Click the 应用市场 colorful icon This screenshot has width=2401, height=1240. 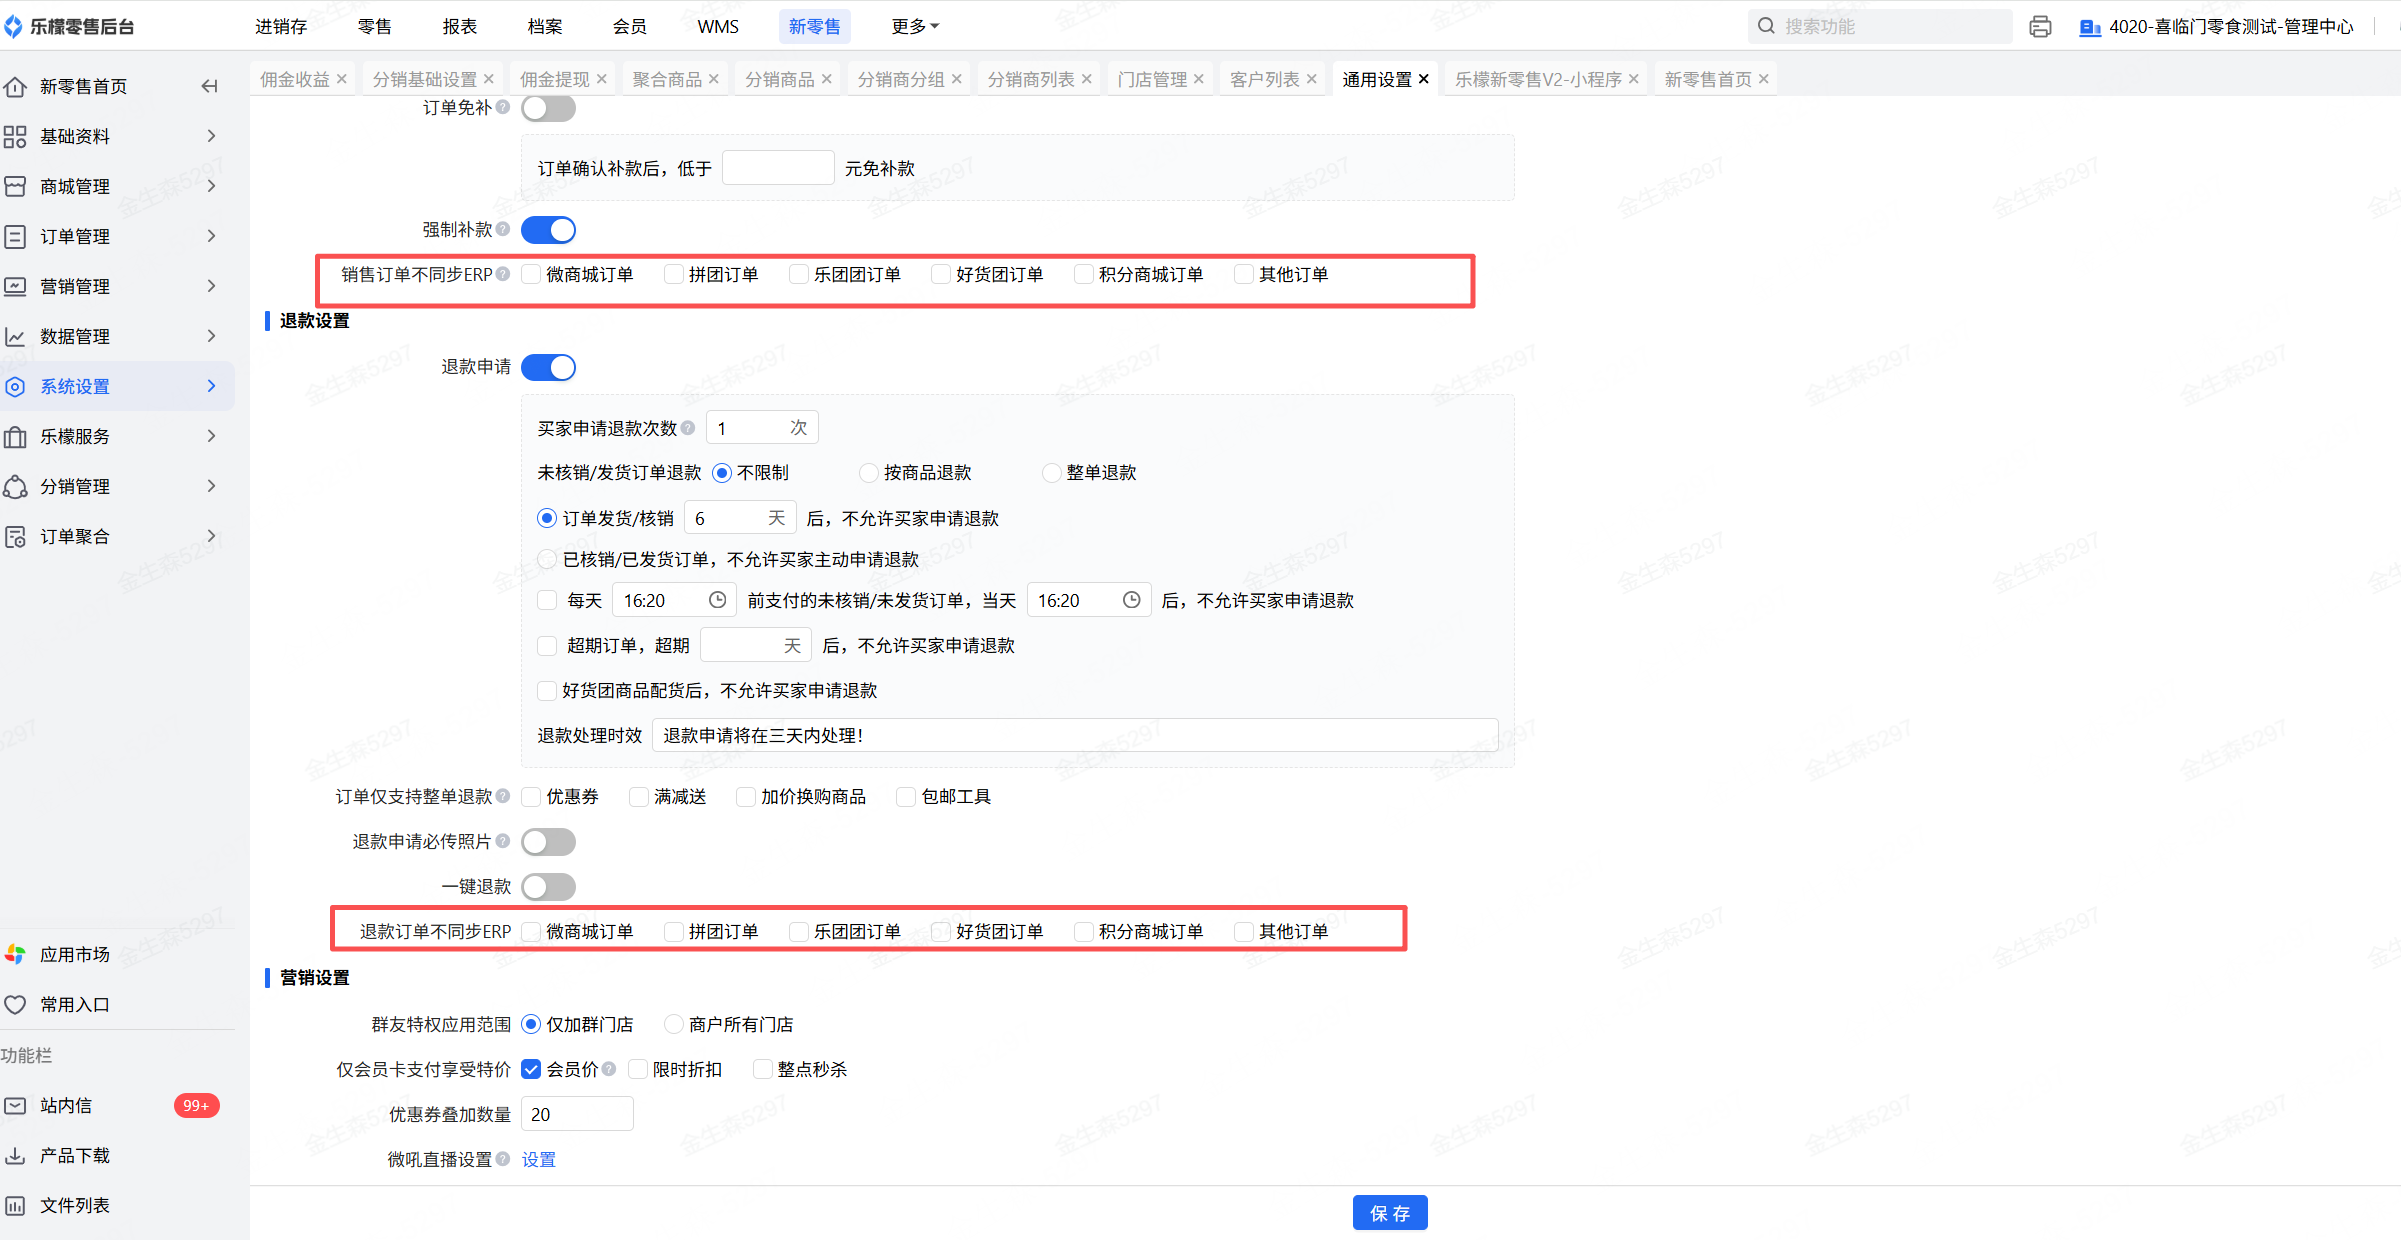tap(15, 954)
